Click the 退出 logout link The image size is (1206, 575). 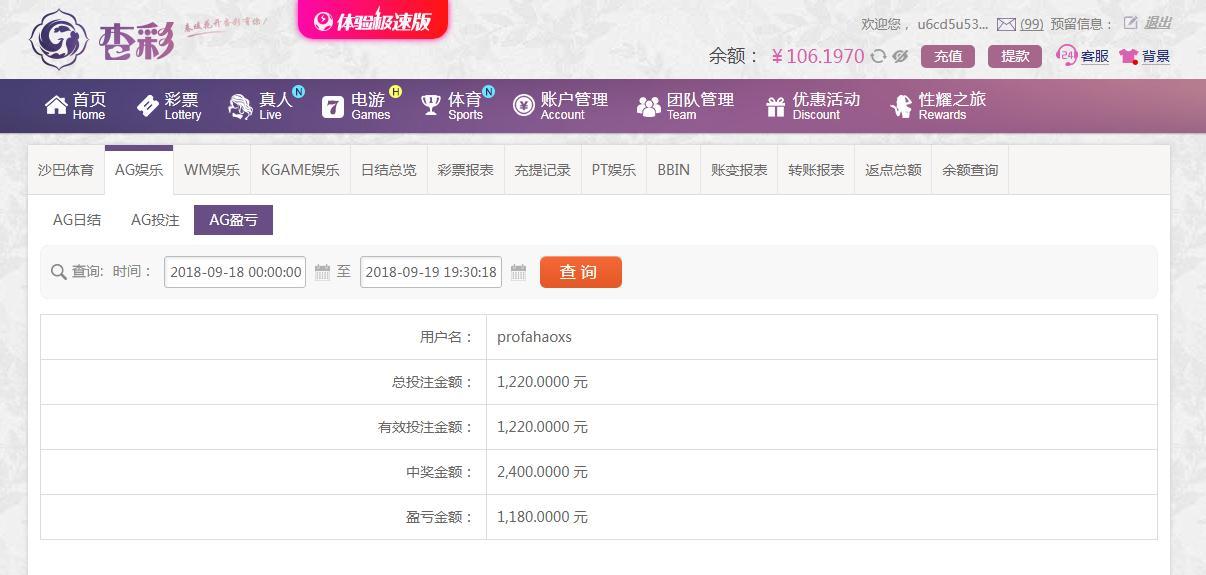tap(1158, 23)
